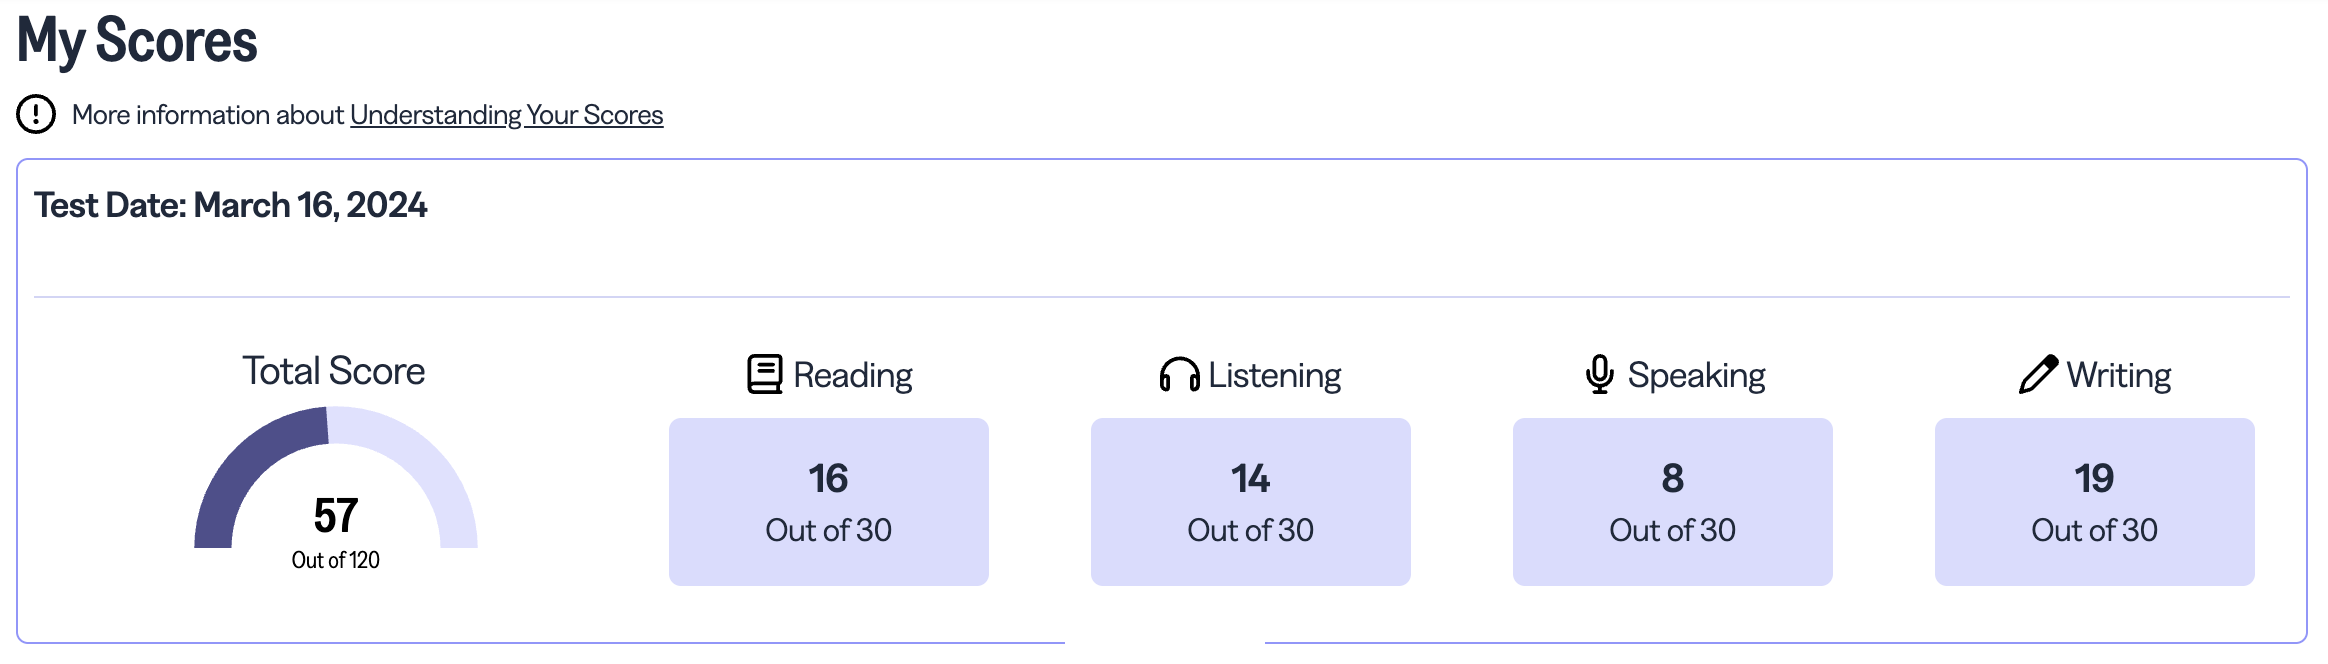Screen dimensions: 2328x664
Task: Click the Reading book icon
Action: pos(765,374)
